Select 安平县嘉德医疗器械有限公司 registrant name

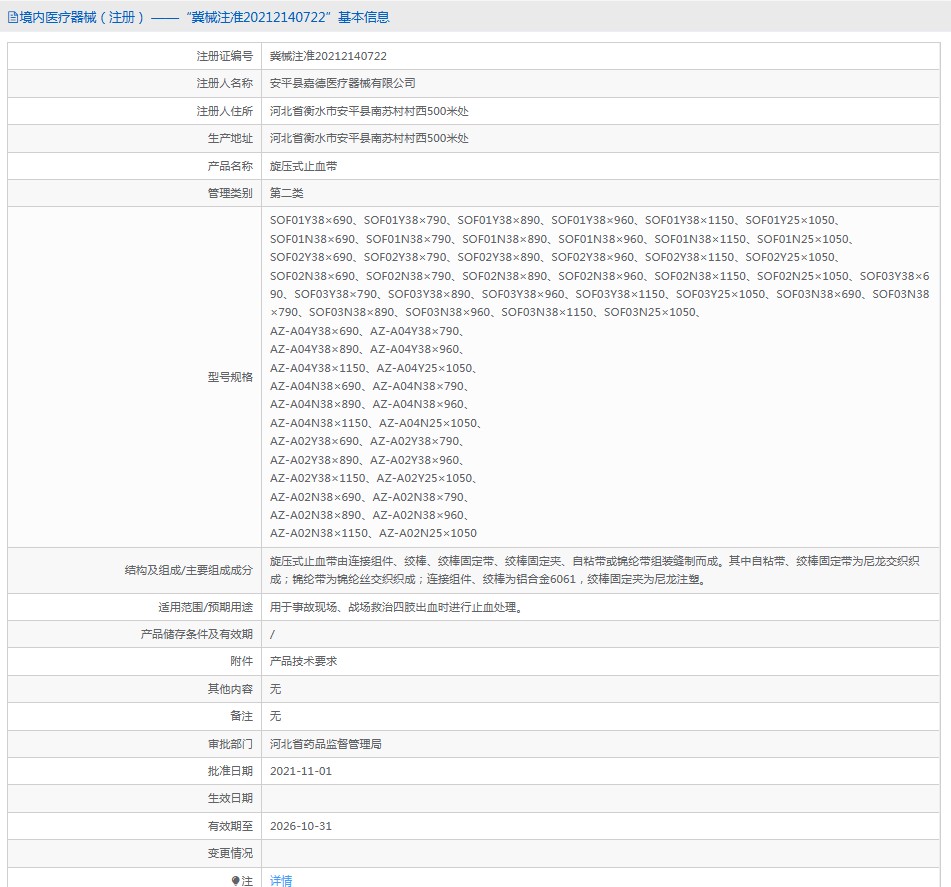click(343, 84)
